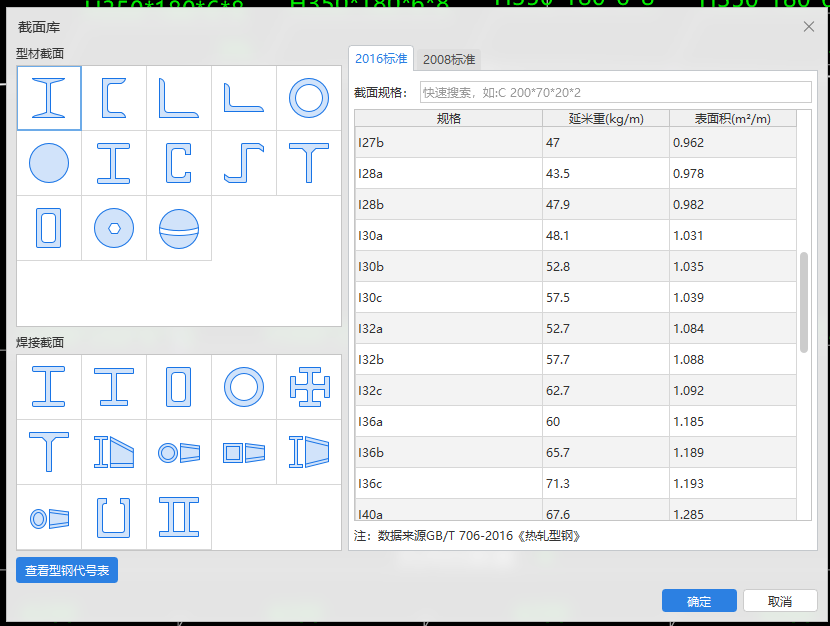Image resolution: width=830 pixels, height=626 pixels.
Task: Switch to the 2008标准 tab
Action: [449, 59]
